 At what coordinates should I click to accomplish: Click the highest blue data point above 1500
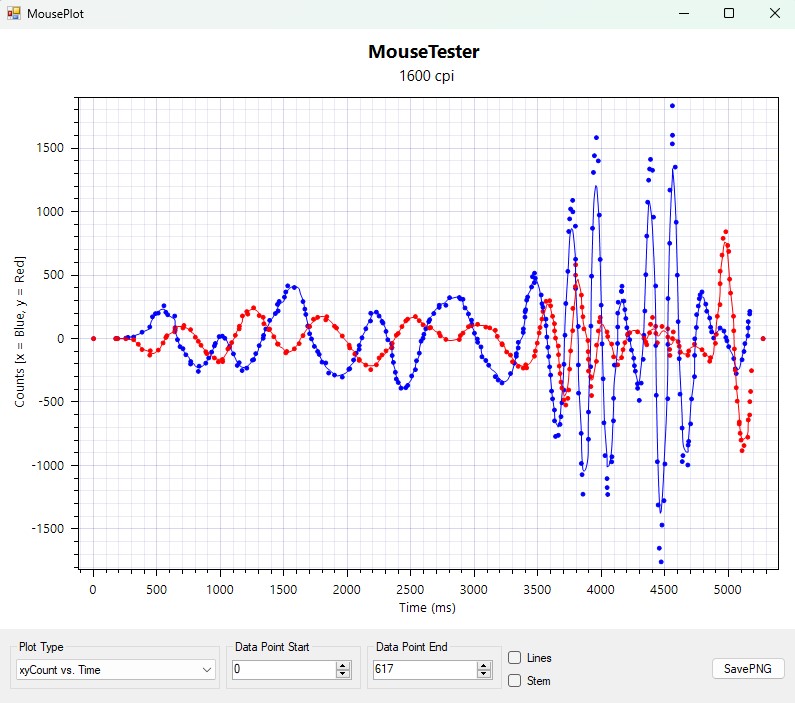coord(672,105)
